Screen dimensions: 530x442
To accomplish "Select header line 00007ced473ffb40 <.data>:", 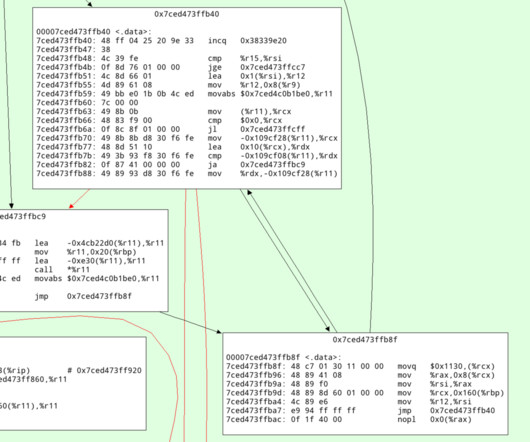I will [x=94, y=32].
